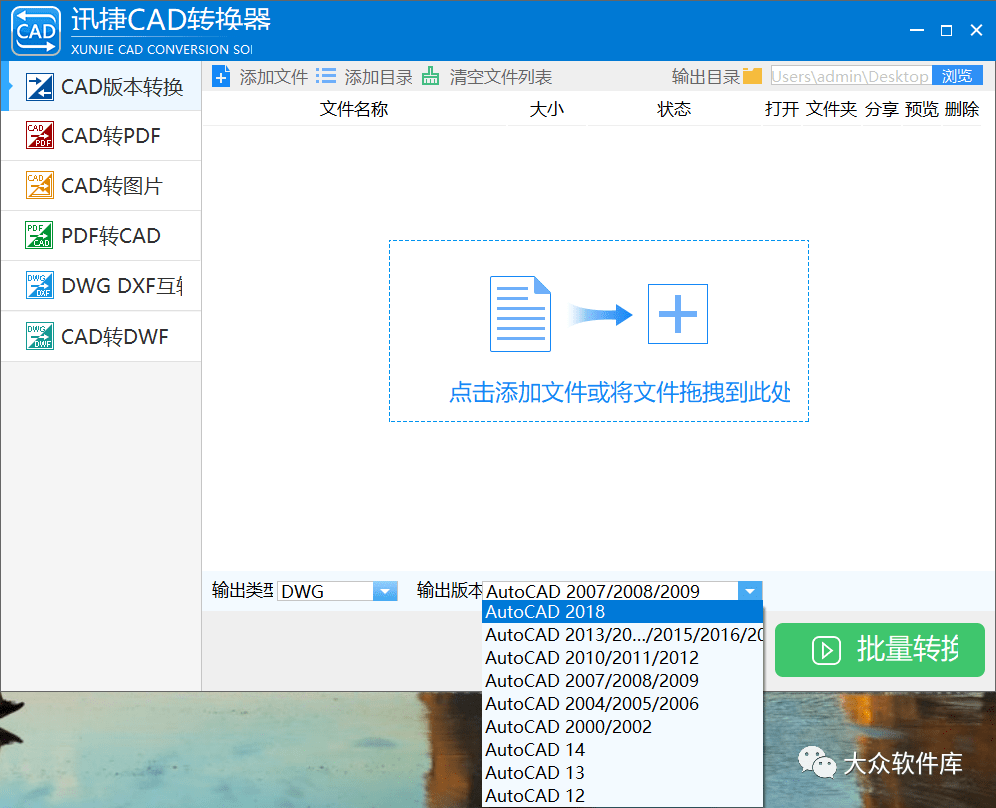Screen dimensions: 996x808
Task: Select the CAD转DWF tab
Action: (102, 337)
